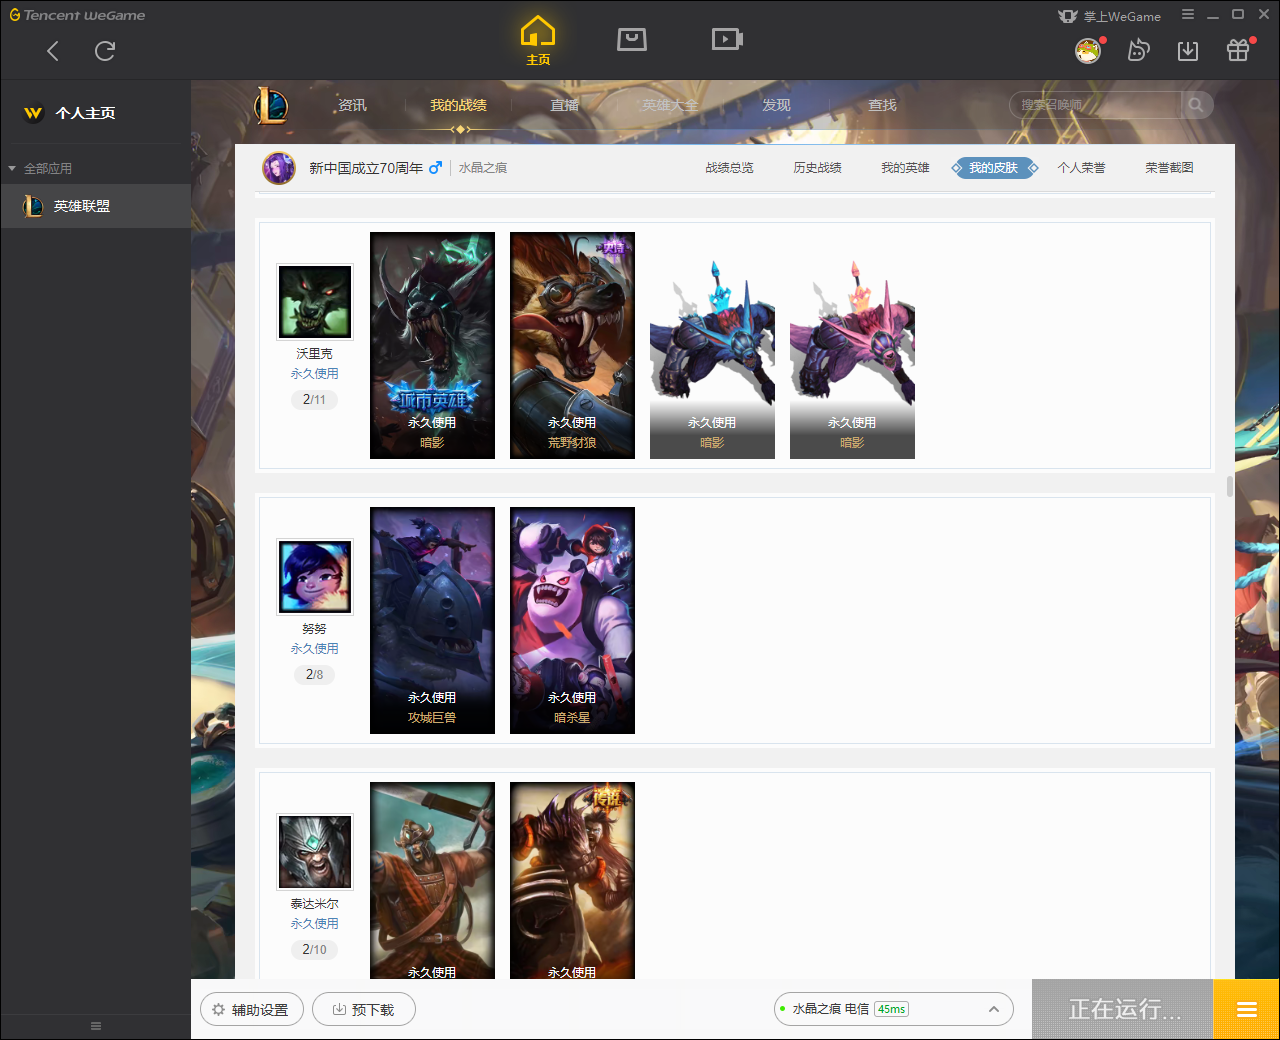Open the 荒野豺狼 skin card
This screenshot has height=1040, width=1280.
pyautogui.click(x=572, y=345)
